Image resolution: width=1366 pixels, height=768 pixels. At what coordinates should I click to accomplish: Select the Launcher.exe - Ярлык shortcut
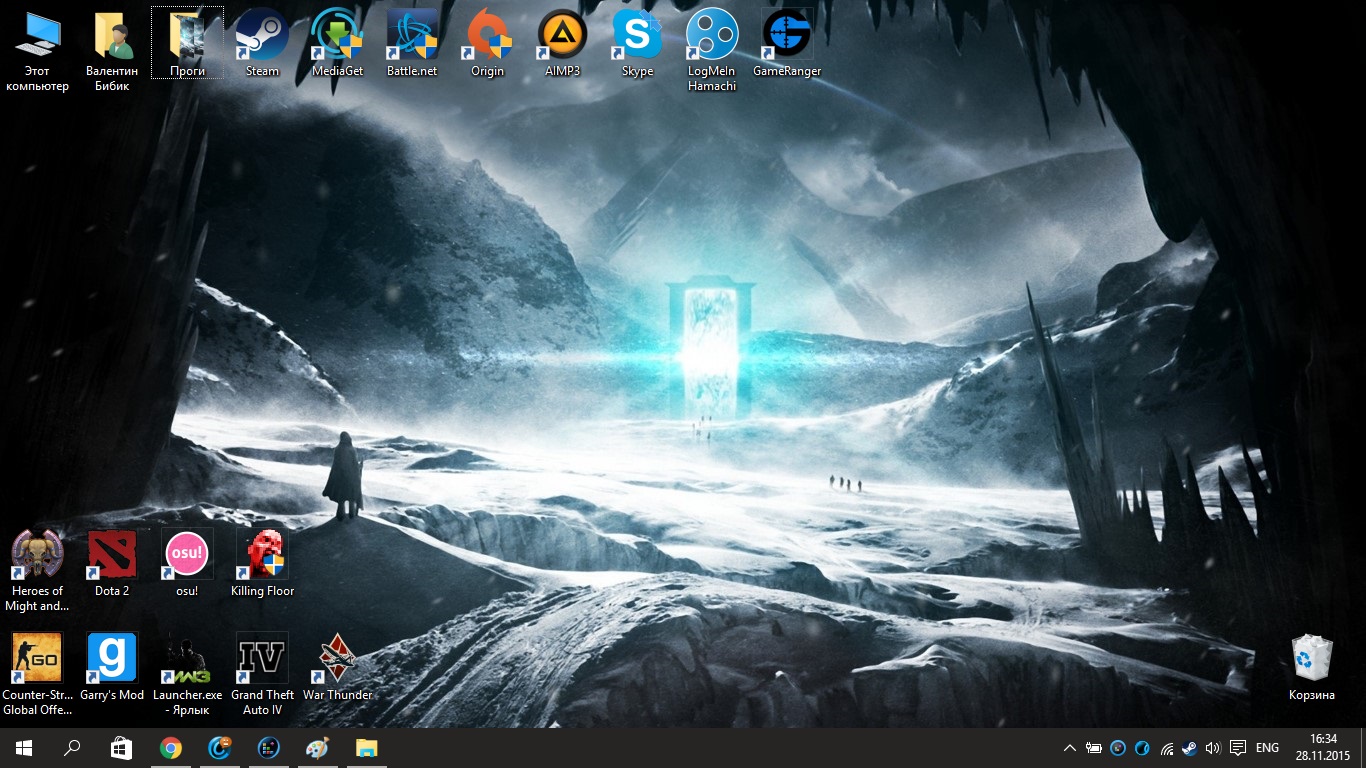tap(187, 674)
